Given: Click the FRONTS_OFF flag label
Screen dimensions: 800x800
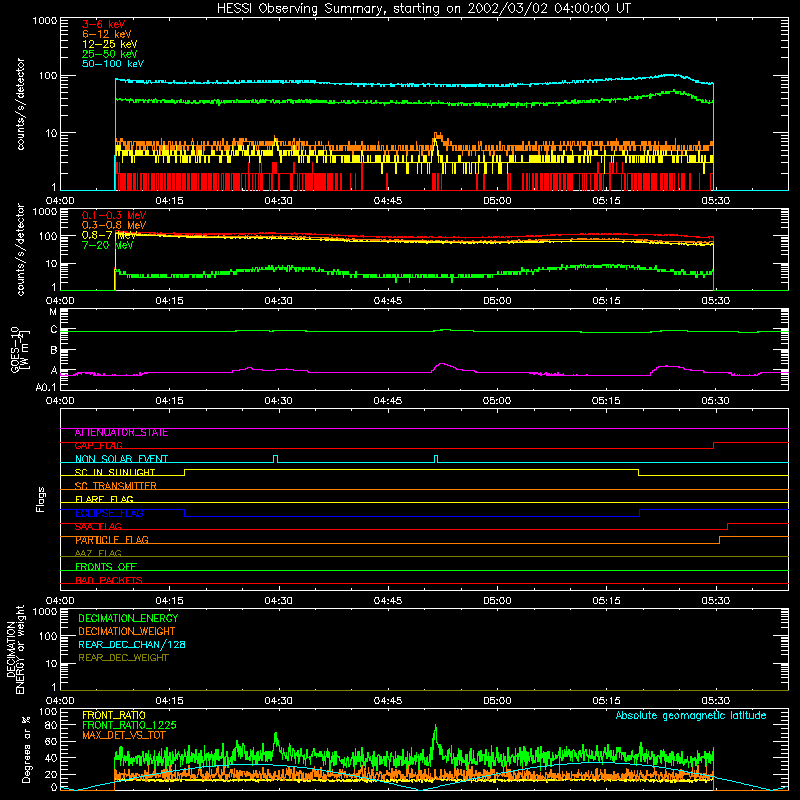Looking at the screenshot, I should point(106,567).
